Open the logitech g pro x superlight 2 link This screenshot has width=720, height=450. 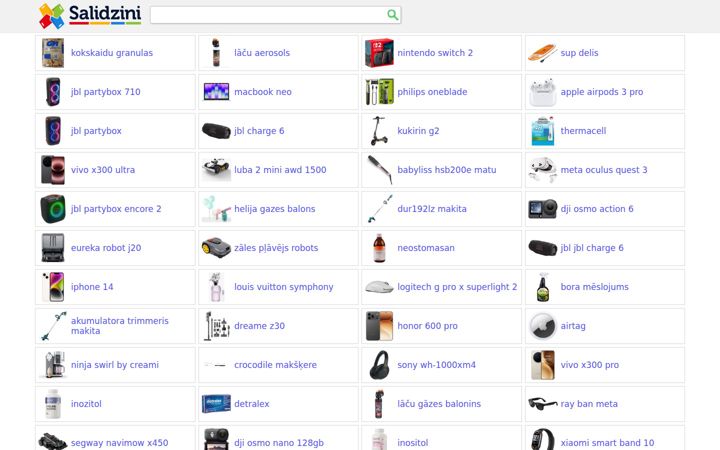point(457,287)
